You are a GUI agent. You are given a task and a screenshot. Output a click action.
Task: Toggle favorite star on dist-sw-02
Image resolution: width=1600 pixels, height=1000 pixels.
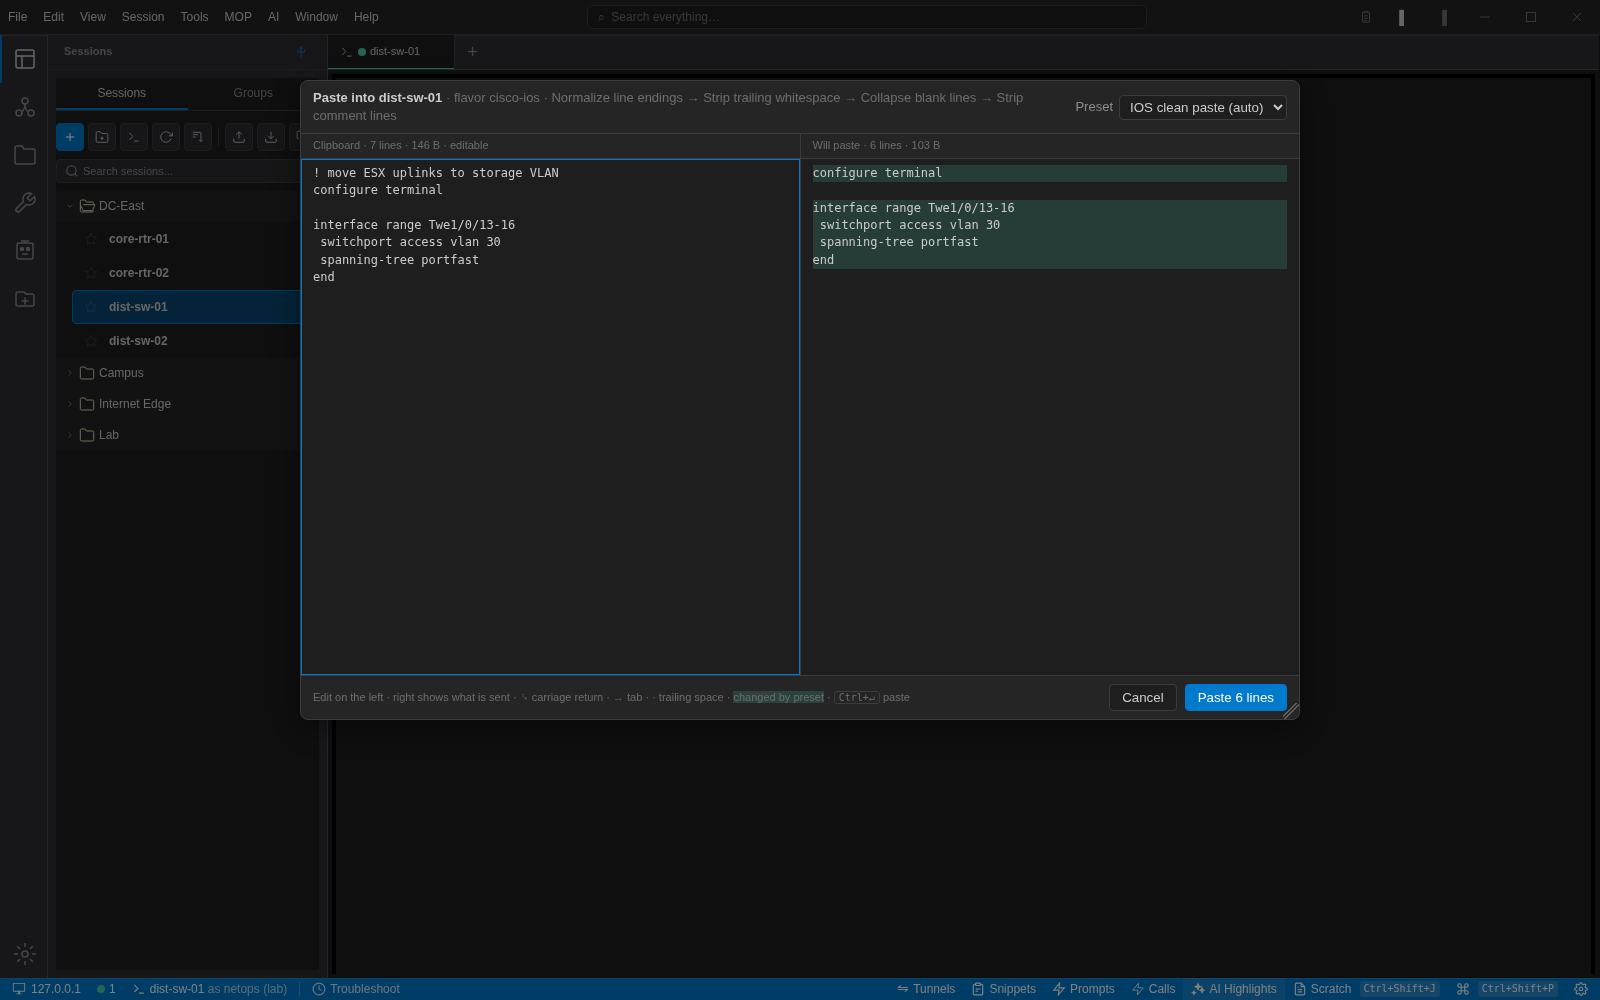click(x=91, y=341)
